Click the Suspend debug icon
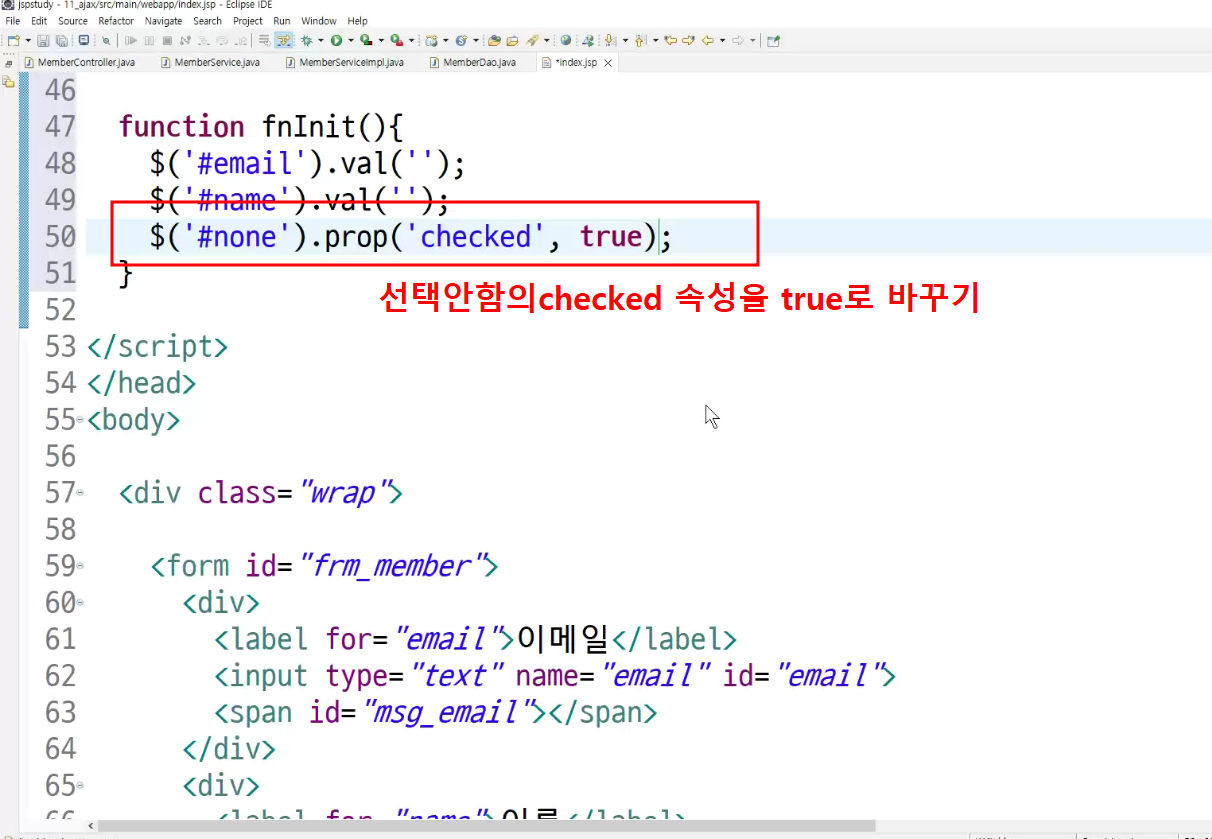The height and width of the screenshot is (839, 1212). (x=149, y=40)
